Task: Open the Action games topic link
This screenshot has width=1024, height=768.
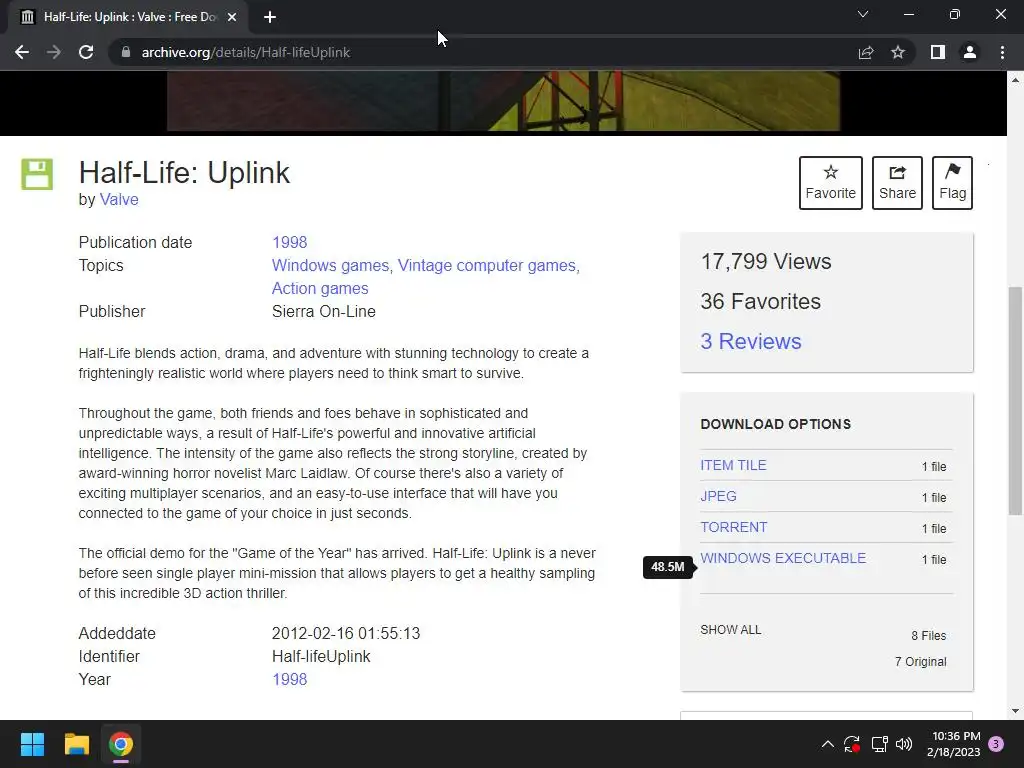Action: 320,288
